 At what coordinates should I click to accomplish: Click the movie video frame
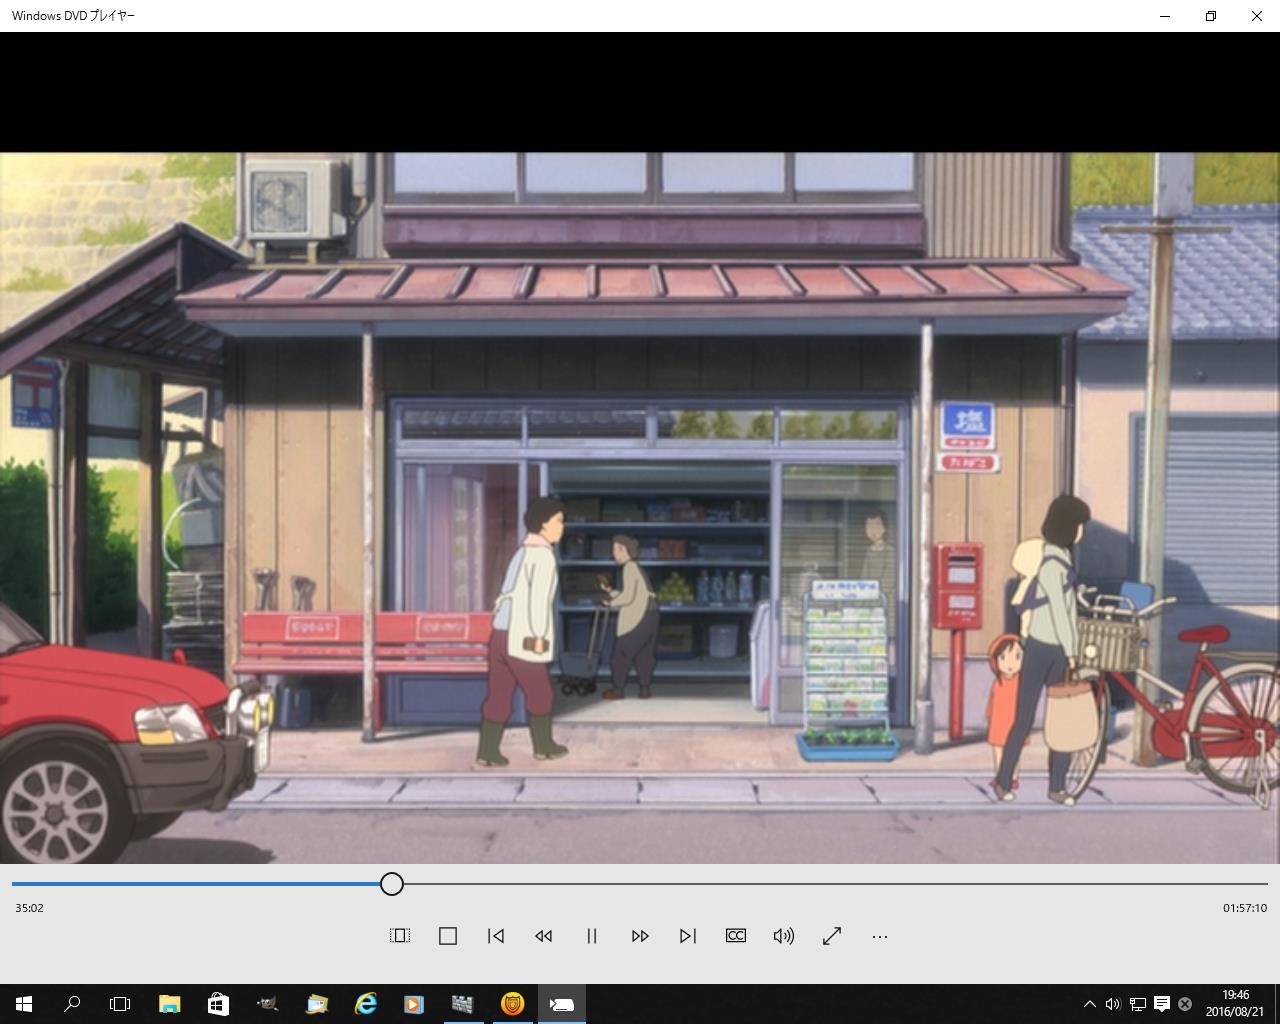[640, 508]
